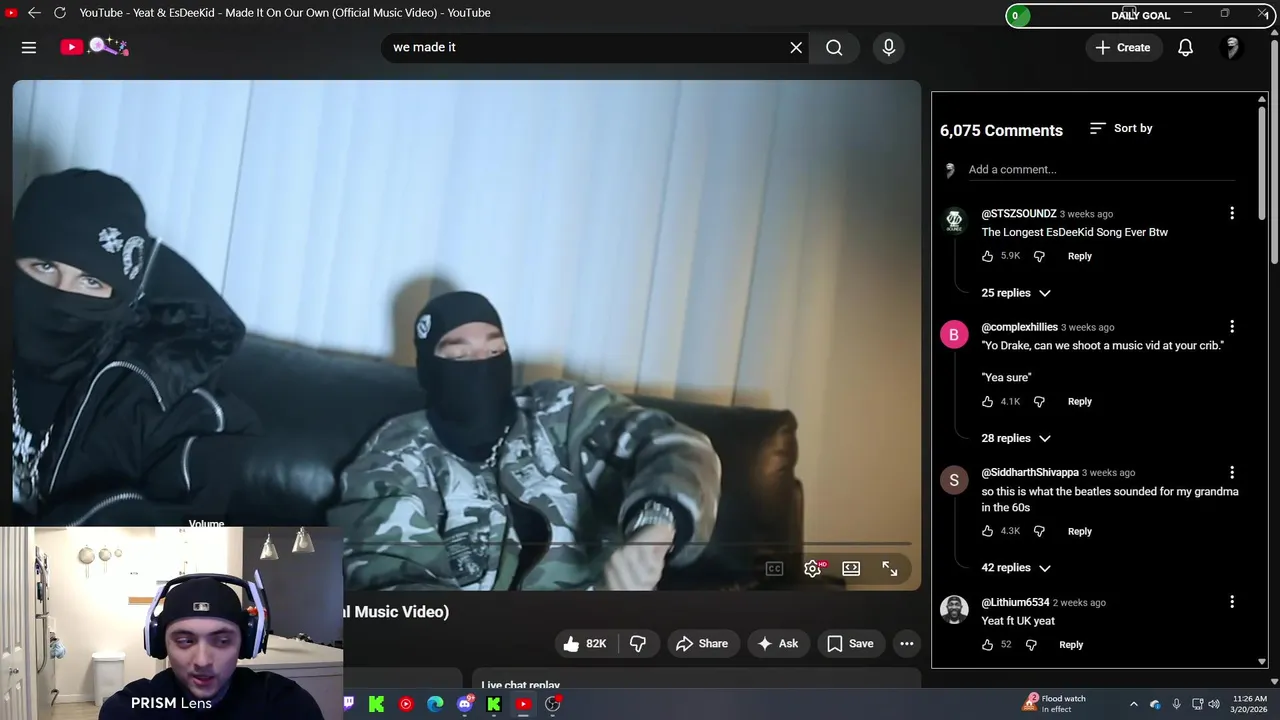Open the Create button menu

[1123, 47]
